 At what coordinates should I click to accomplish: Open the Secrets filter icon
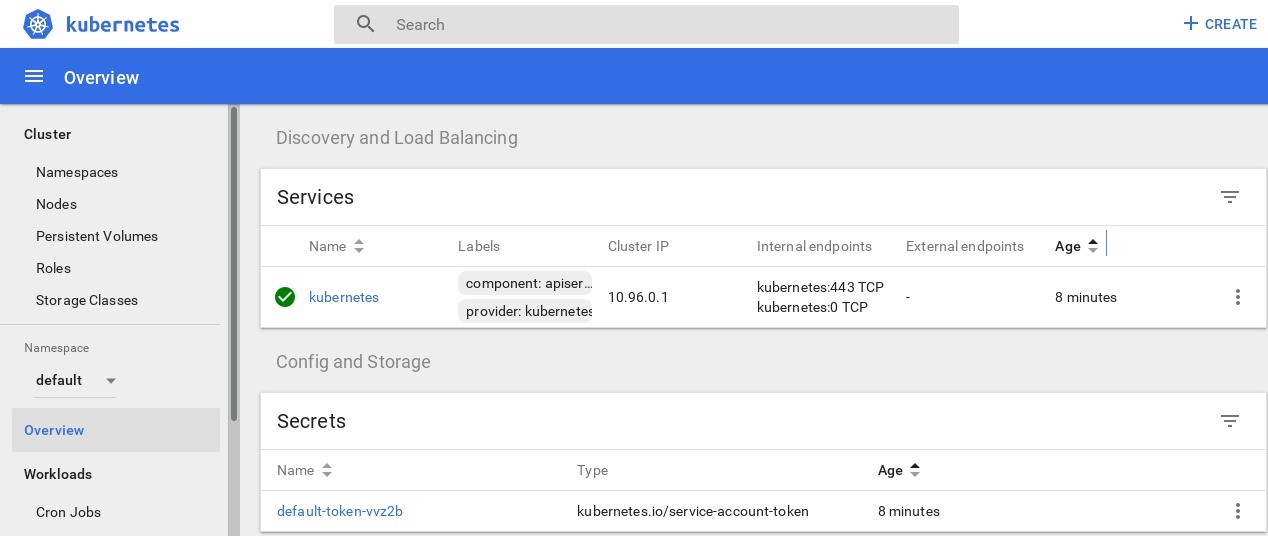1230,421
